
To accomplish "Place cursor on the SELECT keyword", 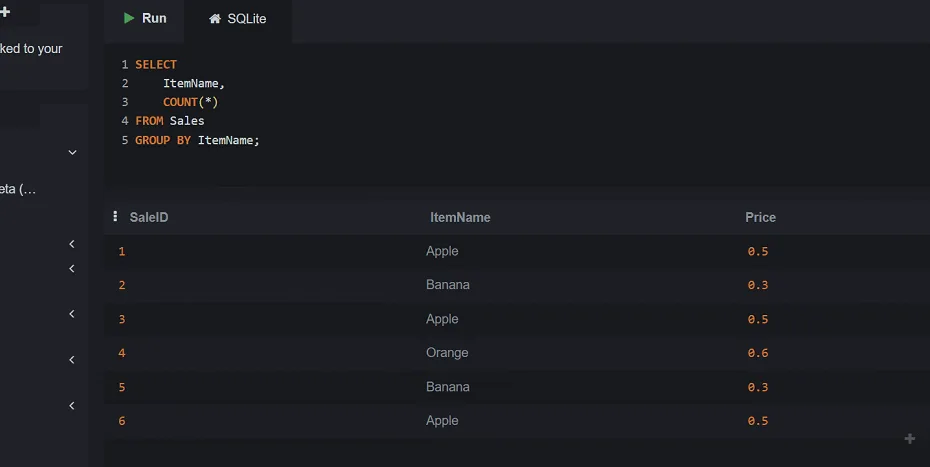I will coord(156,64).
